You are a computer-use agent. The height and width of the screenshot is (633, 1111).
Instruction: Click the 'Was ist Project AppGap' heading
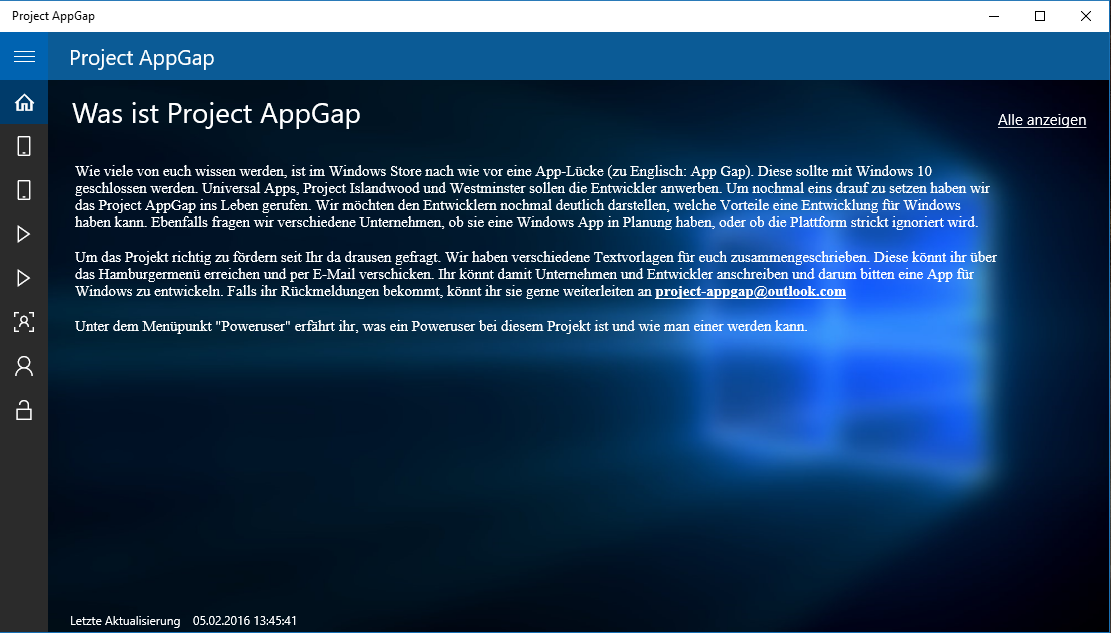pos(216,113)
